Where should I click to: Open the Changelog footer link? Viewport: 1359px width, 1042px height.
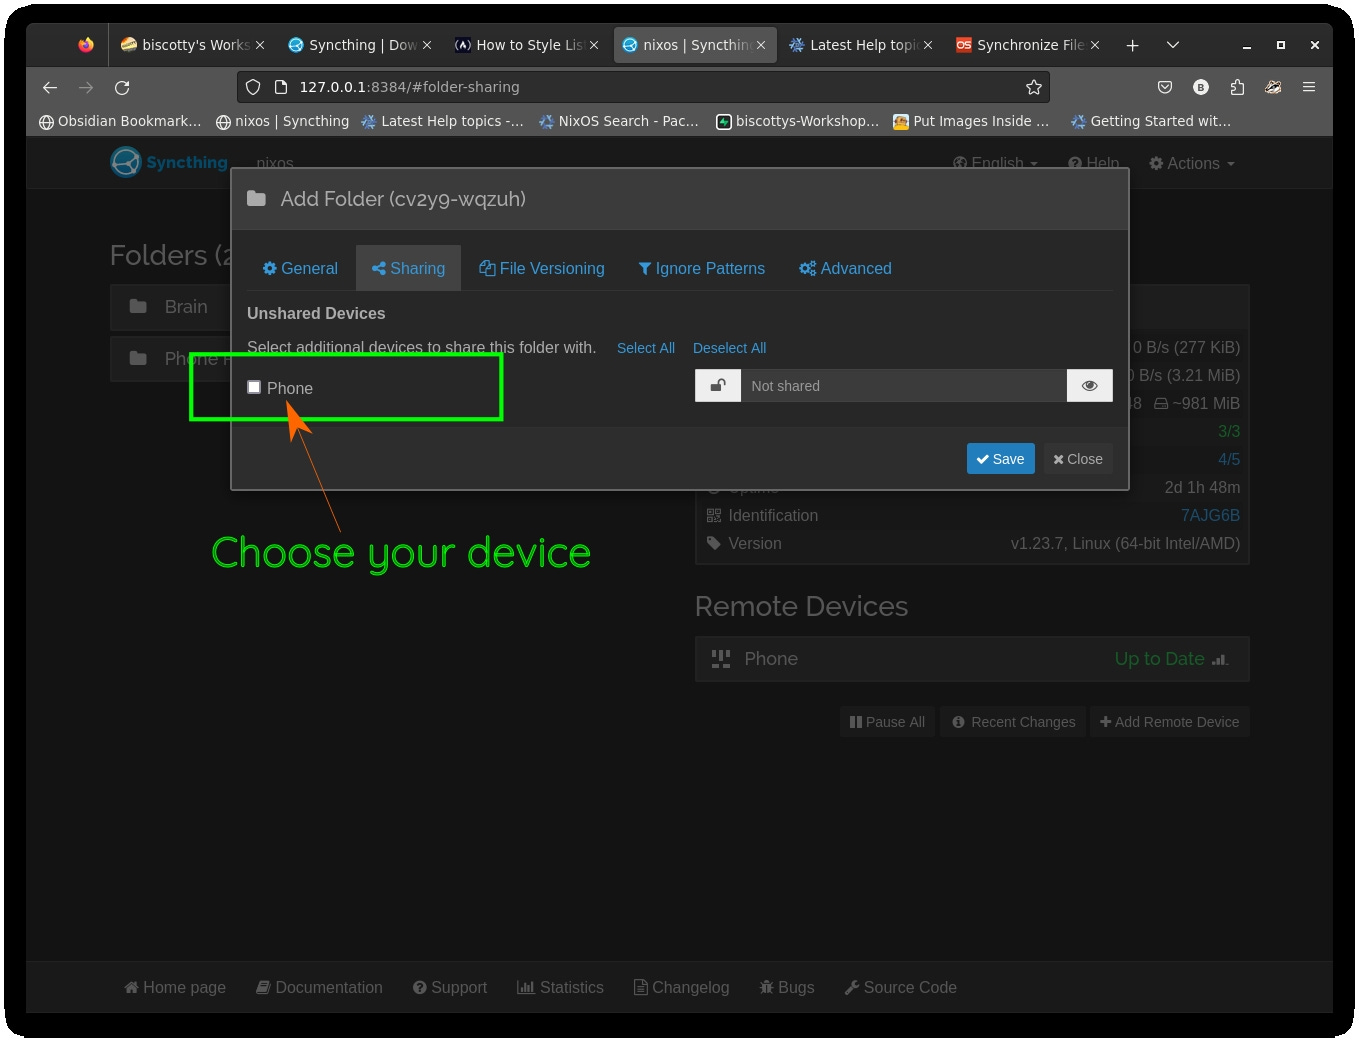tap(682, 987)
